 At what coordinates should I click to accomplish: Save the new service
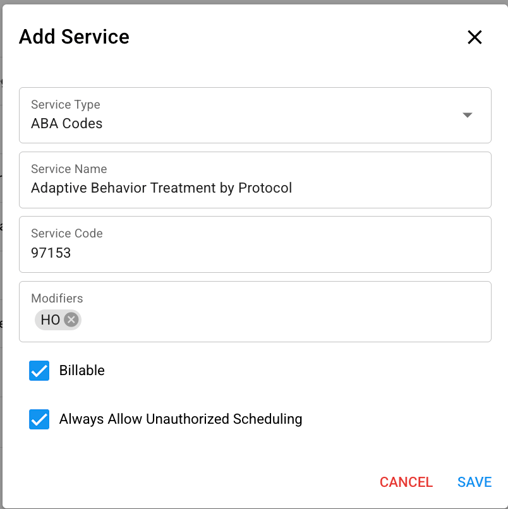(474, 482)
